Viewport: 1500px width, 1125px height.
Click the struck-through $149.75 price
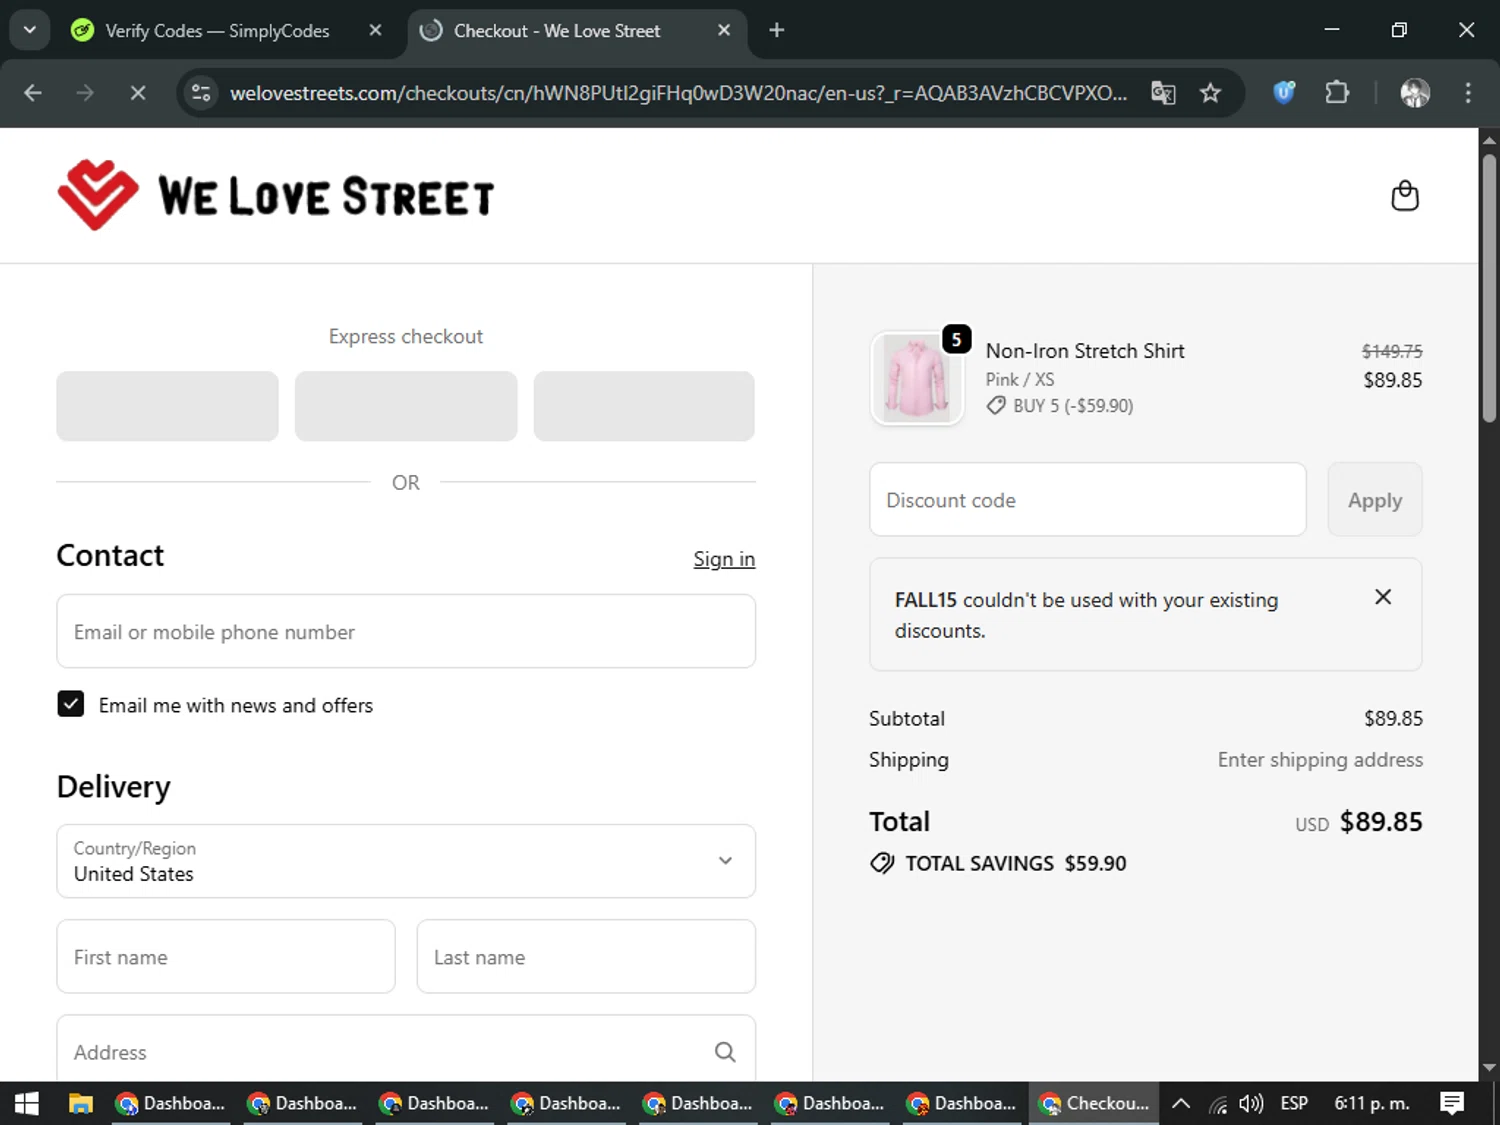(1392, 351)
